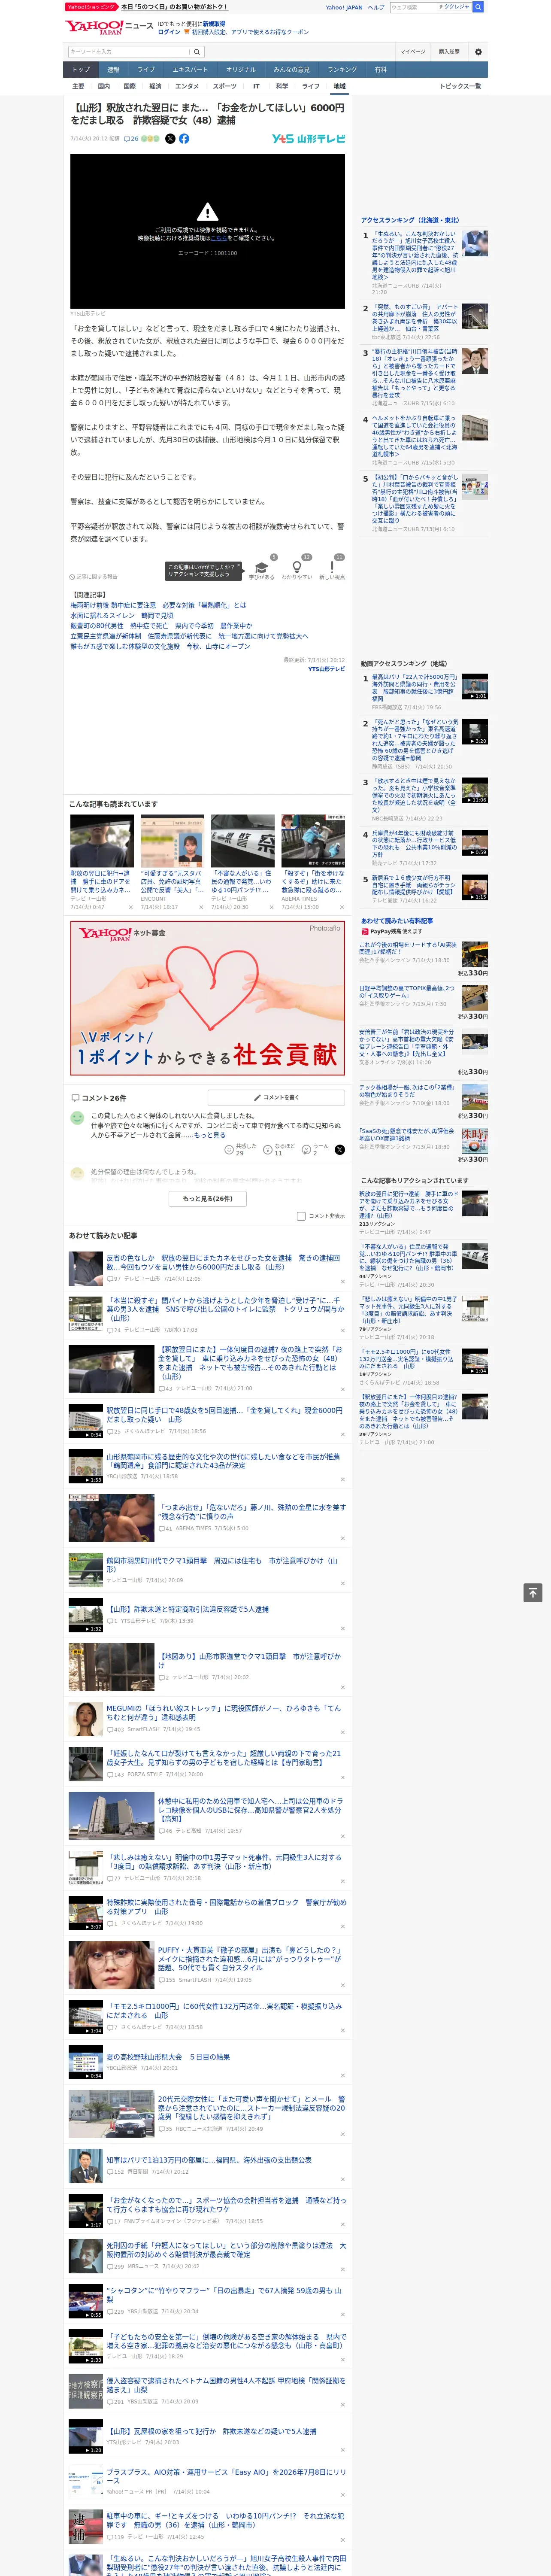Open 鶴岡市羽黒町川代でクマ1頭目撃 article
Image resolution: width=551 pixels, height=2576 pixels.
[222, 1564]
